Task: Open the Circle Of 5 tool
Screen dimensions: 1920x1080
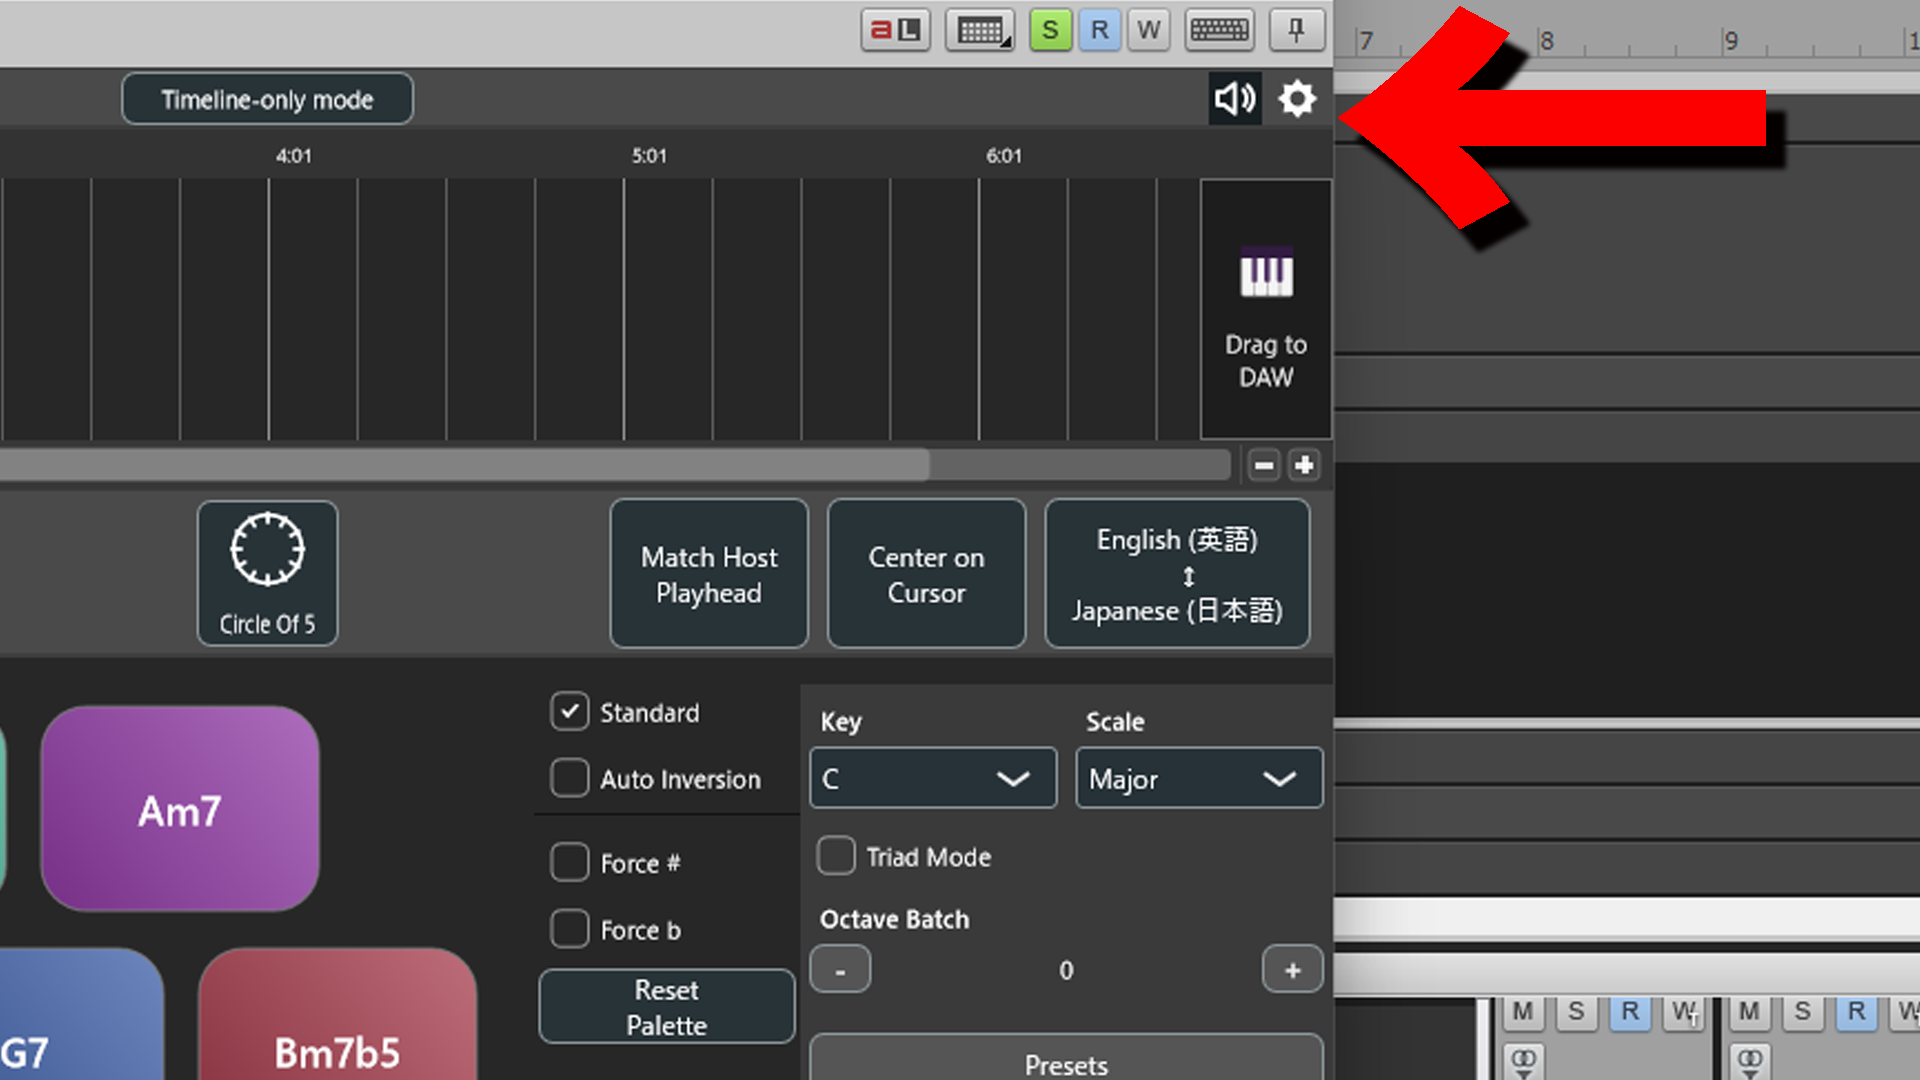Action: (267, 573)
